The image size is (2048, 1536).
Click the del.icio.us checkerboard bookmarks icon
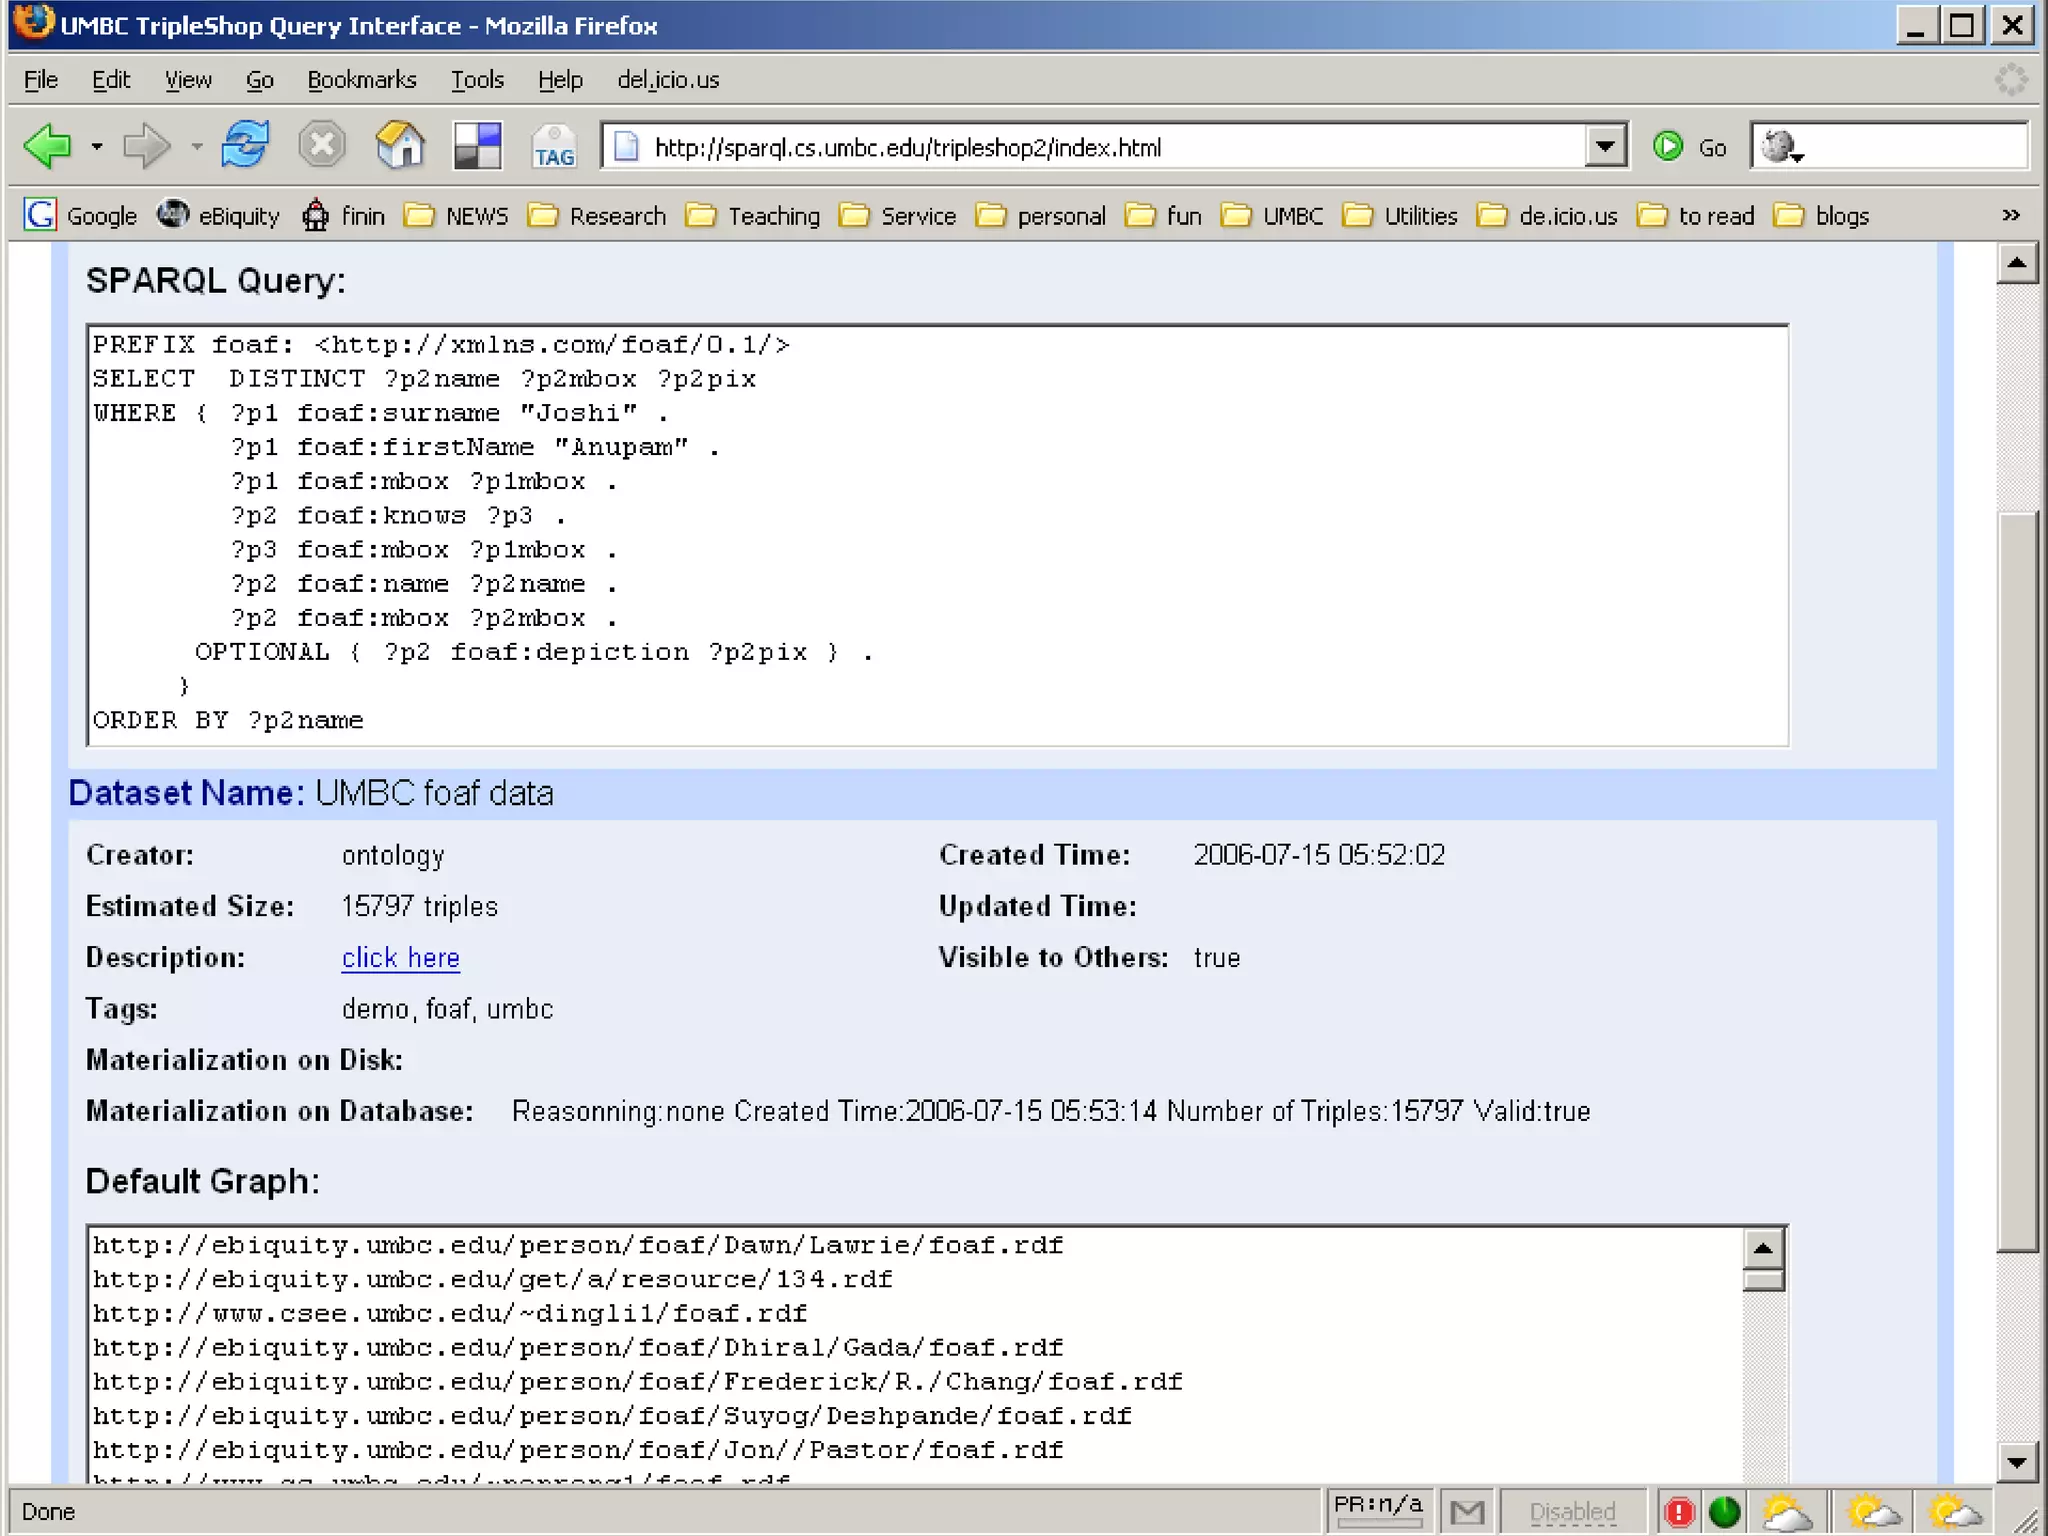point(477,146)
